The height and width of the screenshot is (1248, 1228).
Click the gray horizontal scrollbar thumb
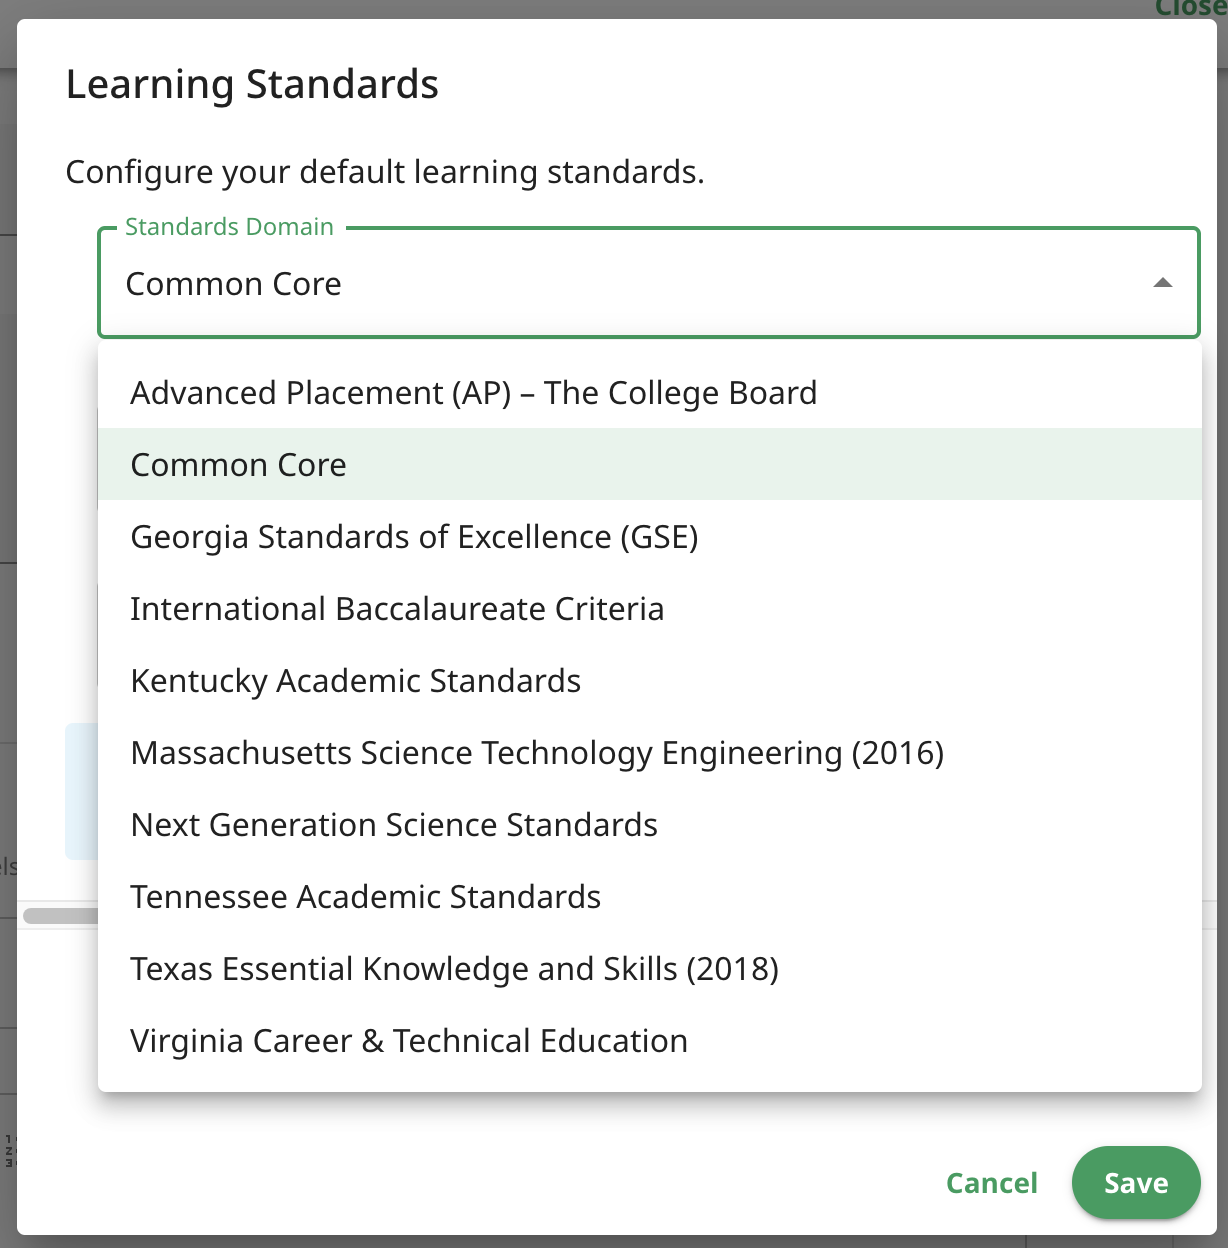pyautogui.click(x=60, y=916)
